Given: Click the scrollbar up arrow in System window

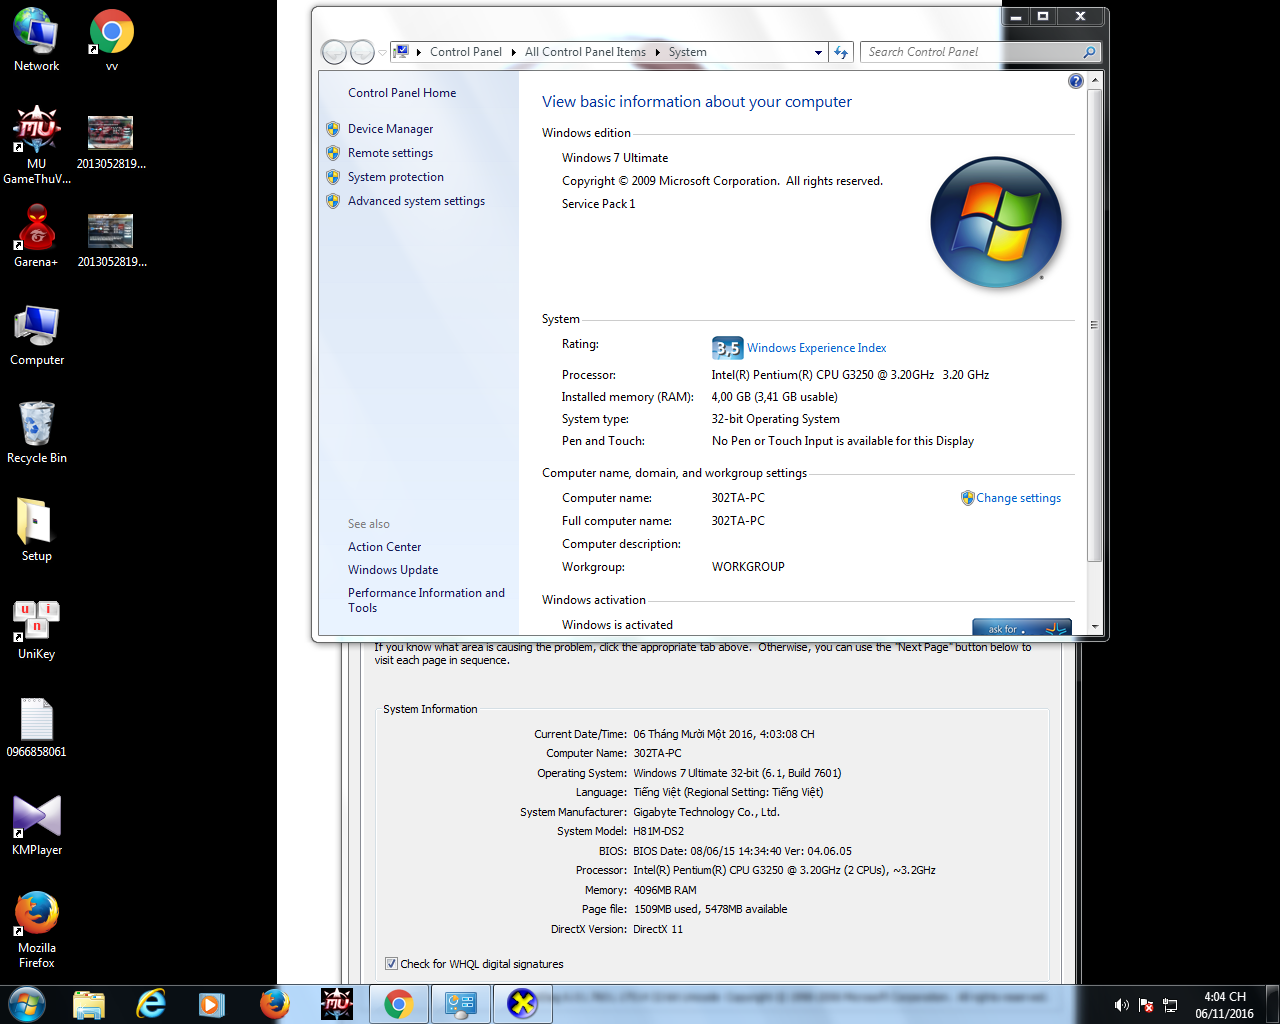Looking at the screenshot, I should (x=1094, y=79).
